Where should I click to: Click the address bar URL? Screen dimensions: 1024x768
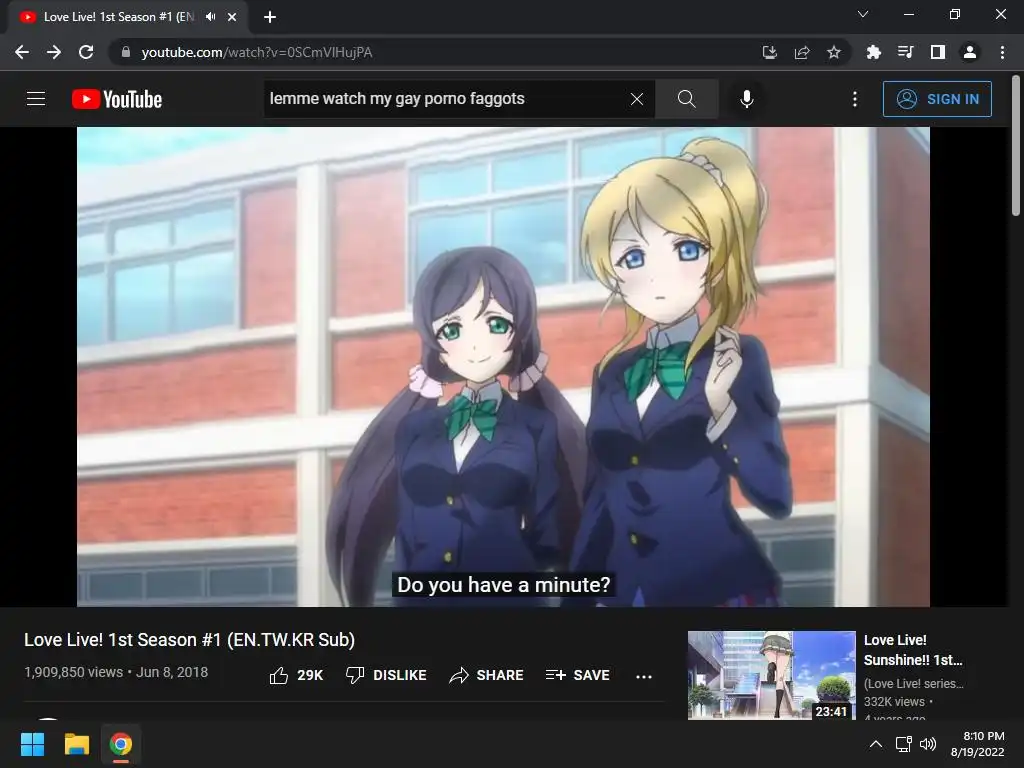coord(257,52)
